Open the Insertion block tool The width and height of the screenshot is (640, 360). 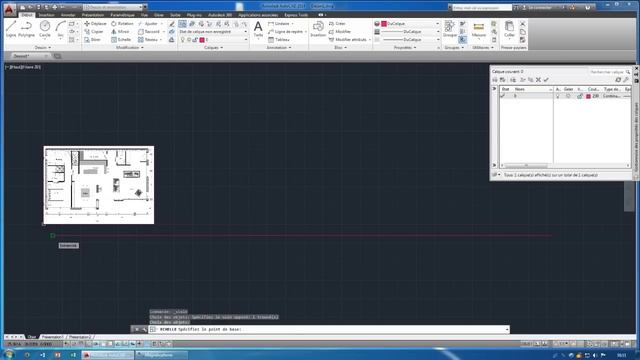(318, 29)
